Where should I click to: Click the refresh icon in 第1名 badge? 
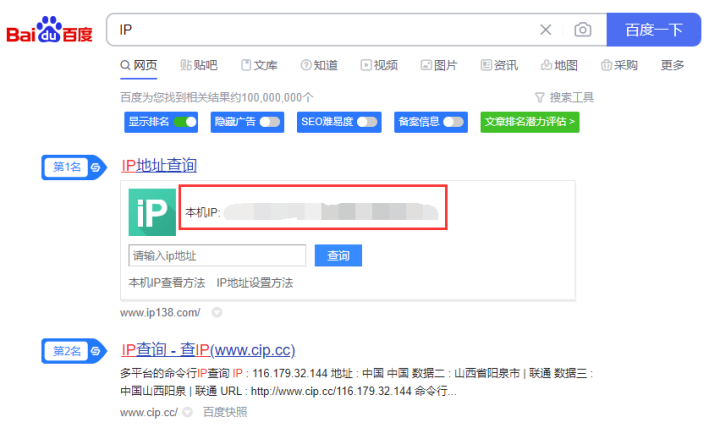point(96,167)
